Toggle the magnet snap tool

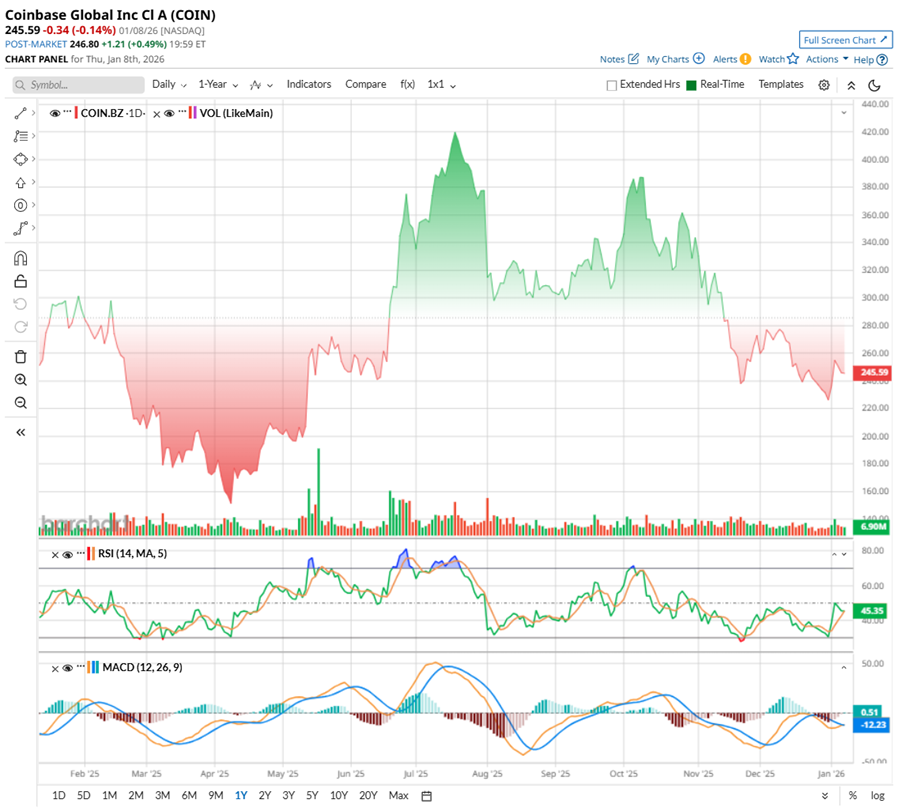click(21, 258)
